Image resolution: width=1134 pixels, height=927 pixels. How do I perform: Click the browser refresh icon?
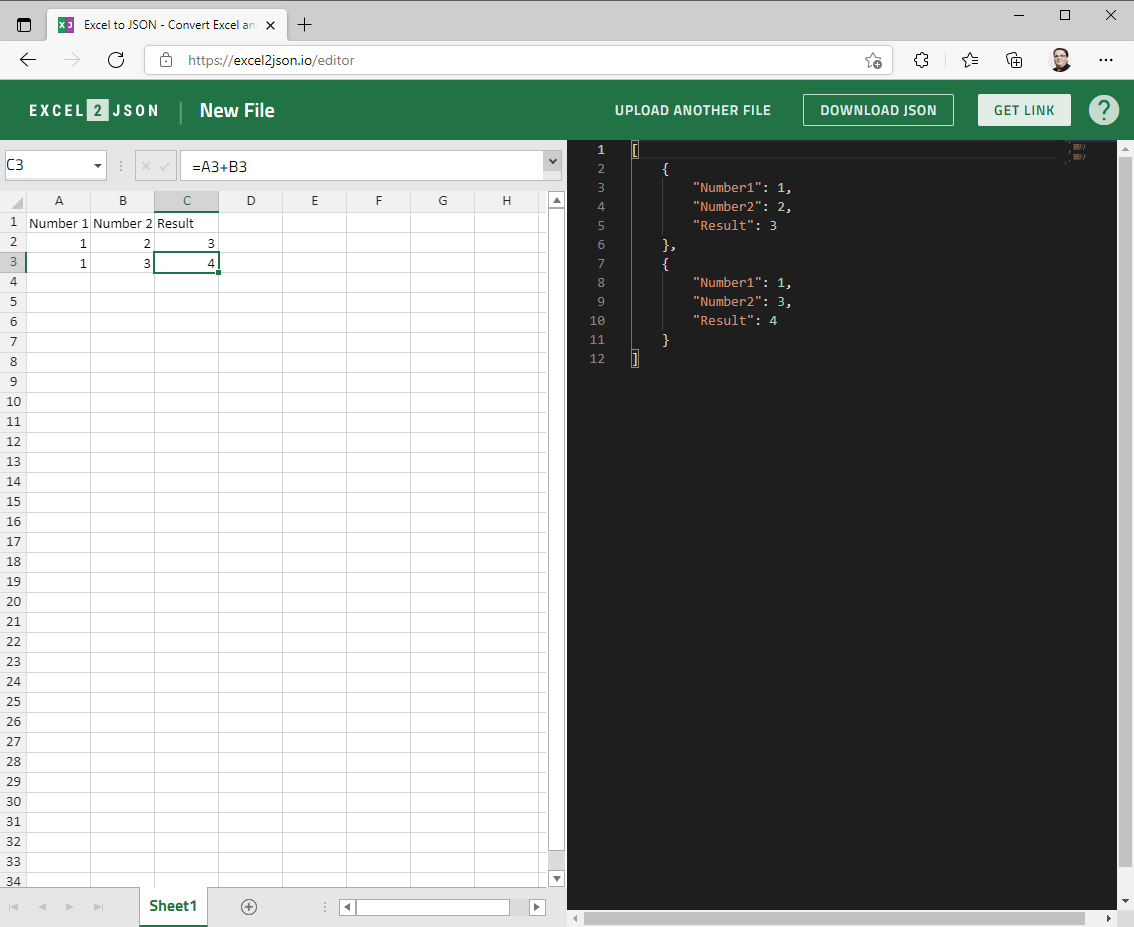115,60
